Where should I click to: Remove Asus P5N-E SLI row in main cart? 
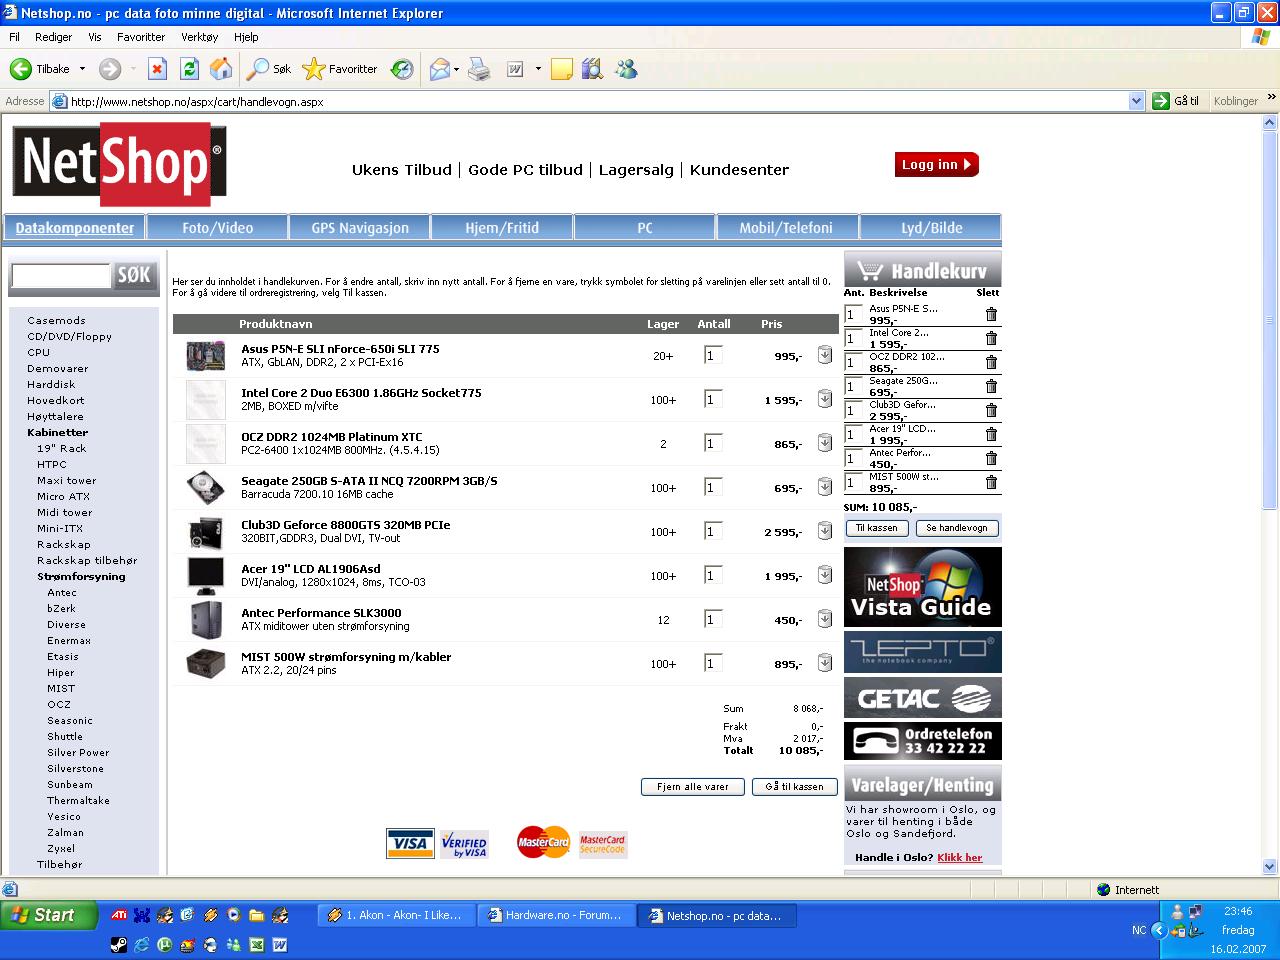click(x=825, y=355)
